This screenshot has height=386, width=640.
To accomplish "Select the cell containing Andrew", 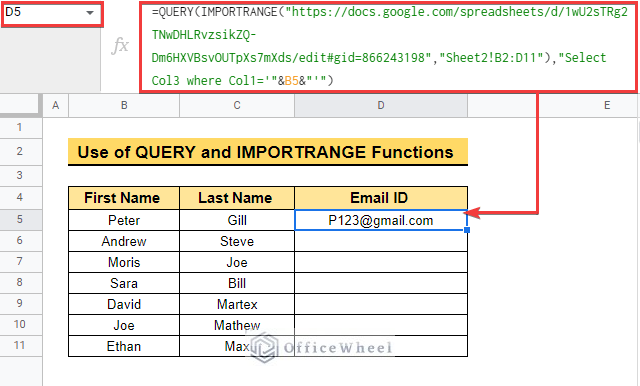I will 124,241.
